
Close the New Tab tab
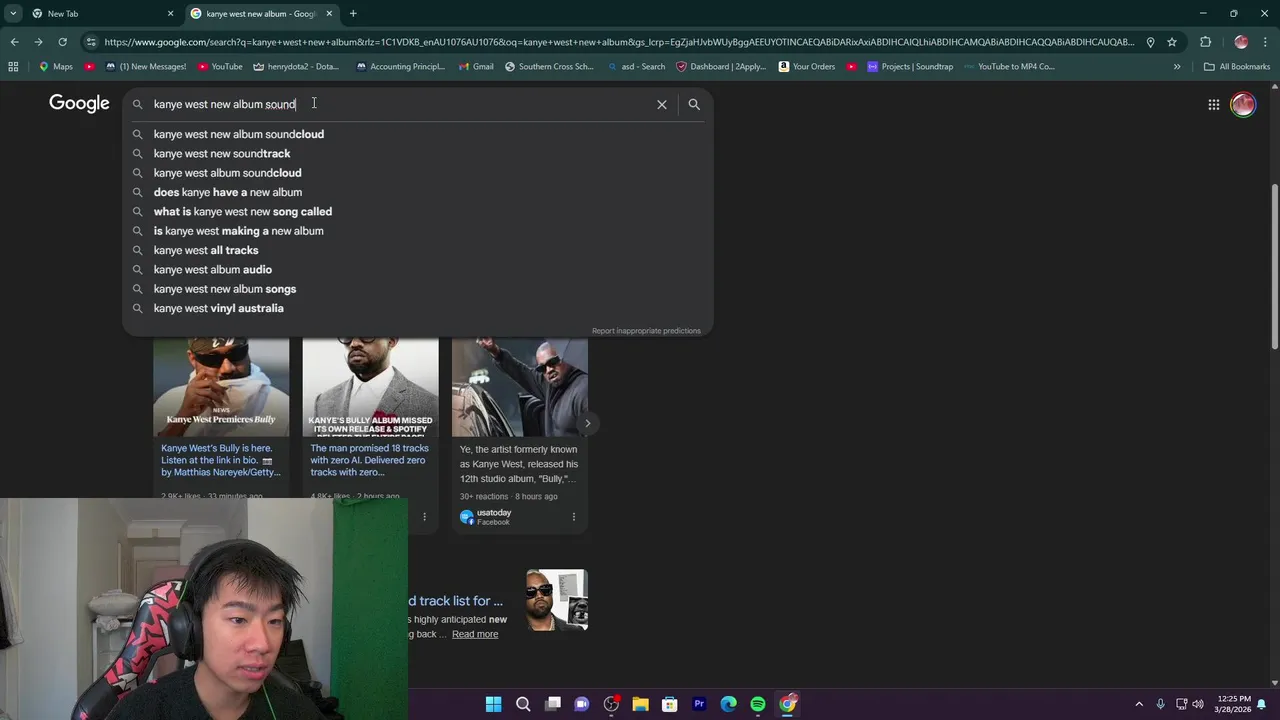pyautogui.click(x=170, y=13)
